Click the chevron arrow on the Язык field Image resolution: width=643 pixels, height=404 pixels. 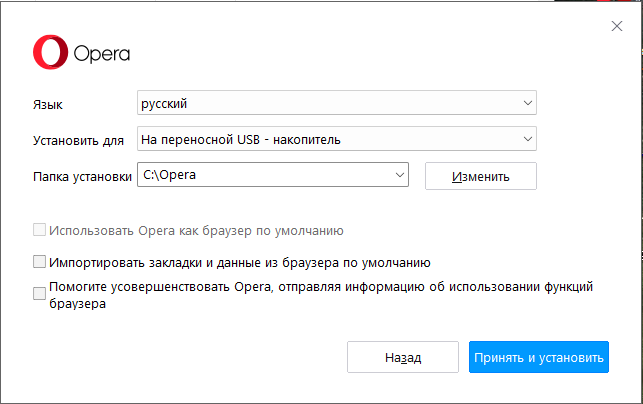pyautogui.click(x=527, y=102)
